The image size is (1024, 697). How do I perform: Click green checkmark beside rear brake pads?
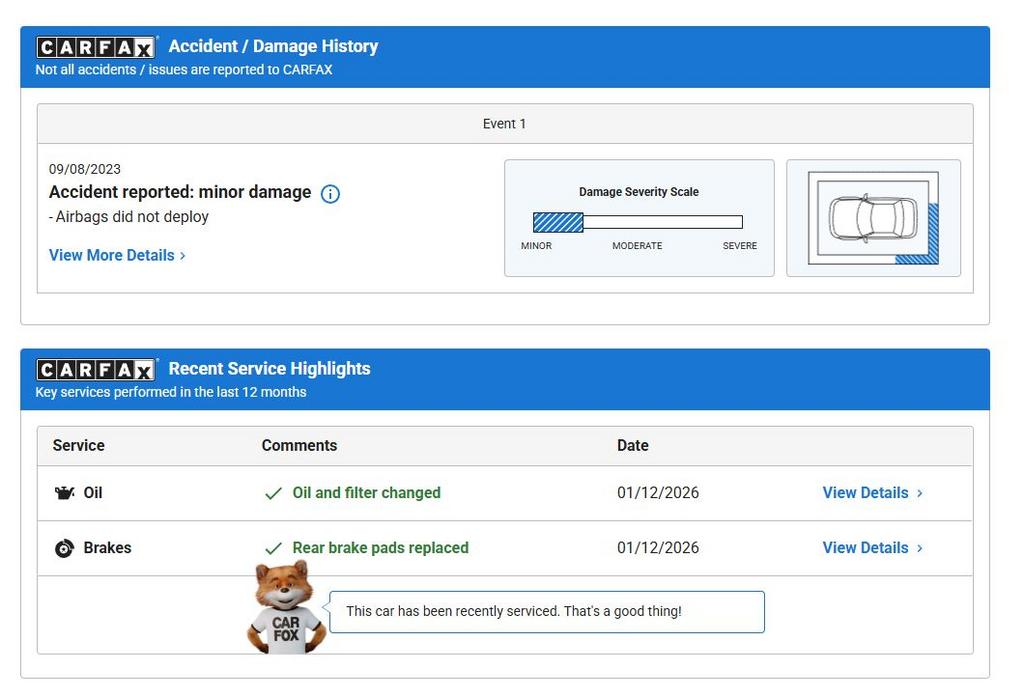tap(273, 549)
